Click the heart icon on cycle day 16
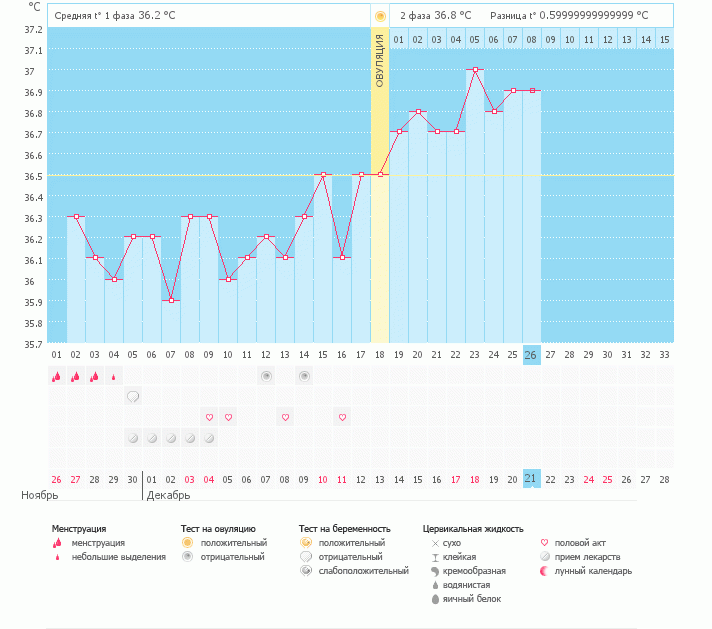Screen dimensions: 712x629 pos(342,417)
